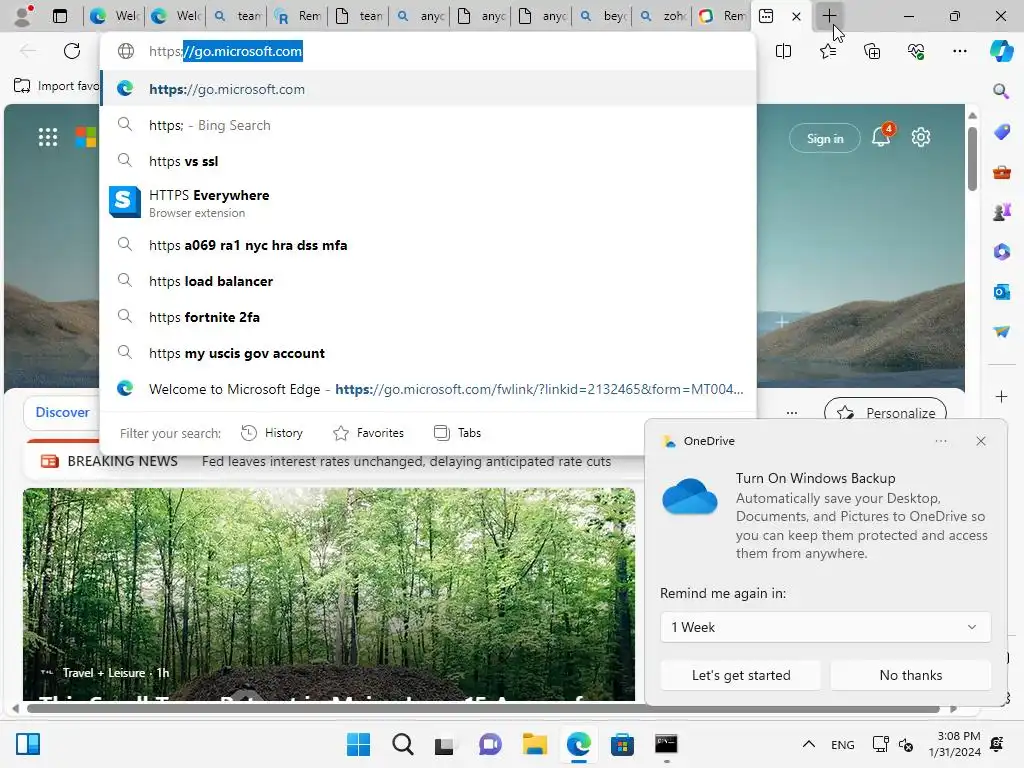
Task: Click the sidebar customize plus icon
Action: coord(1001,396)
